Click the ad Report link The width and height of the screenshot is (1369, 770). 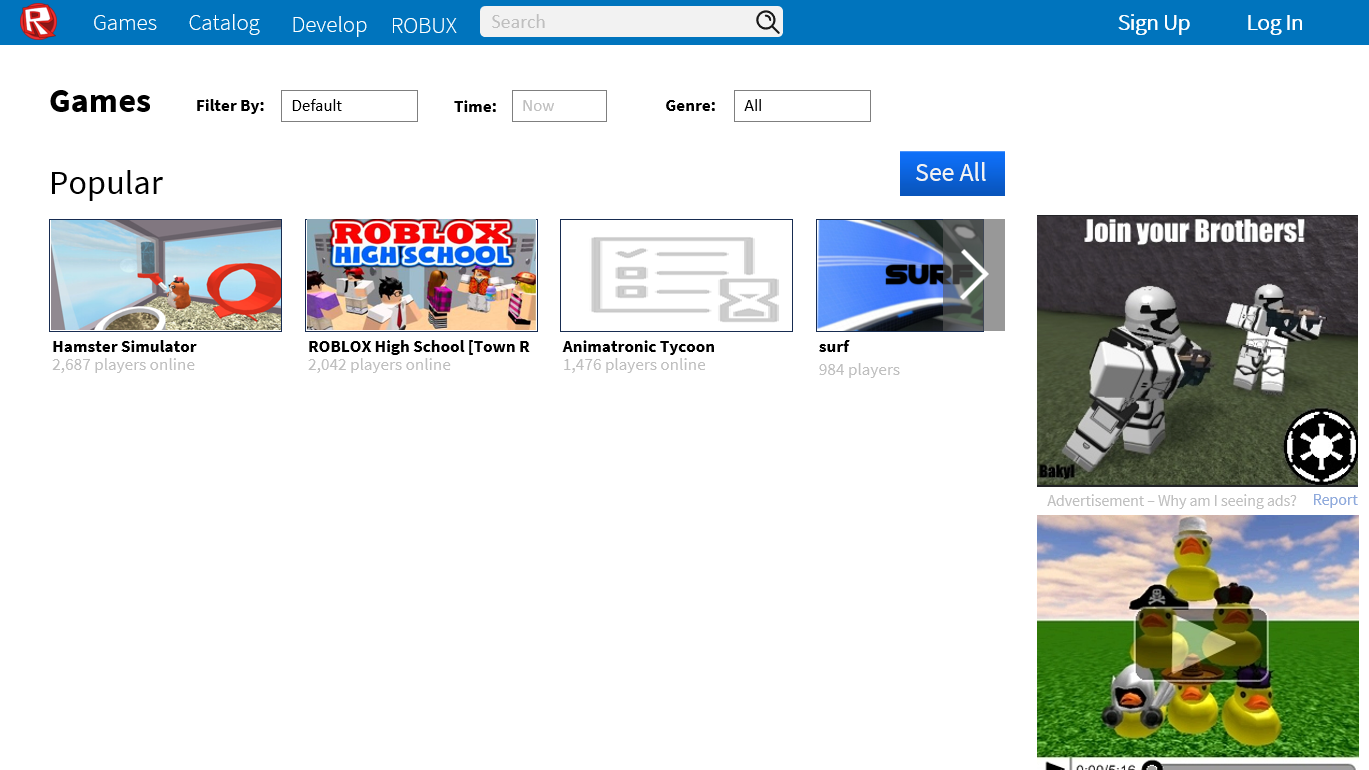pos(1335,500)
